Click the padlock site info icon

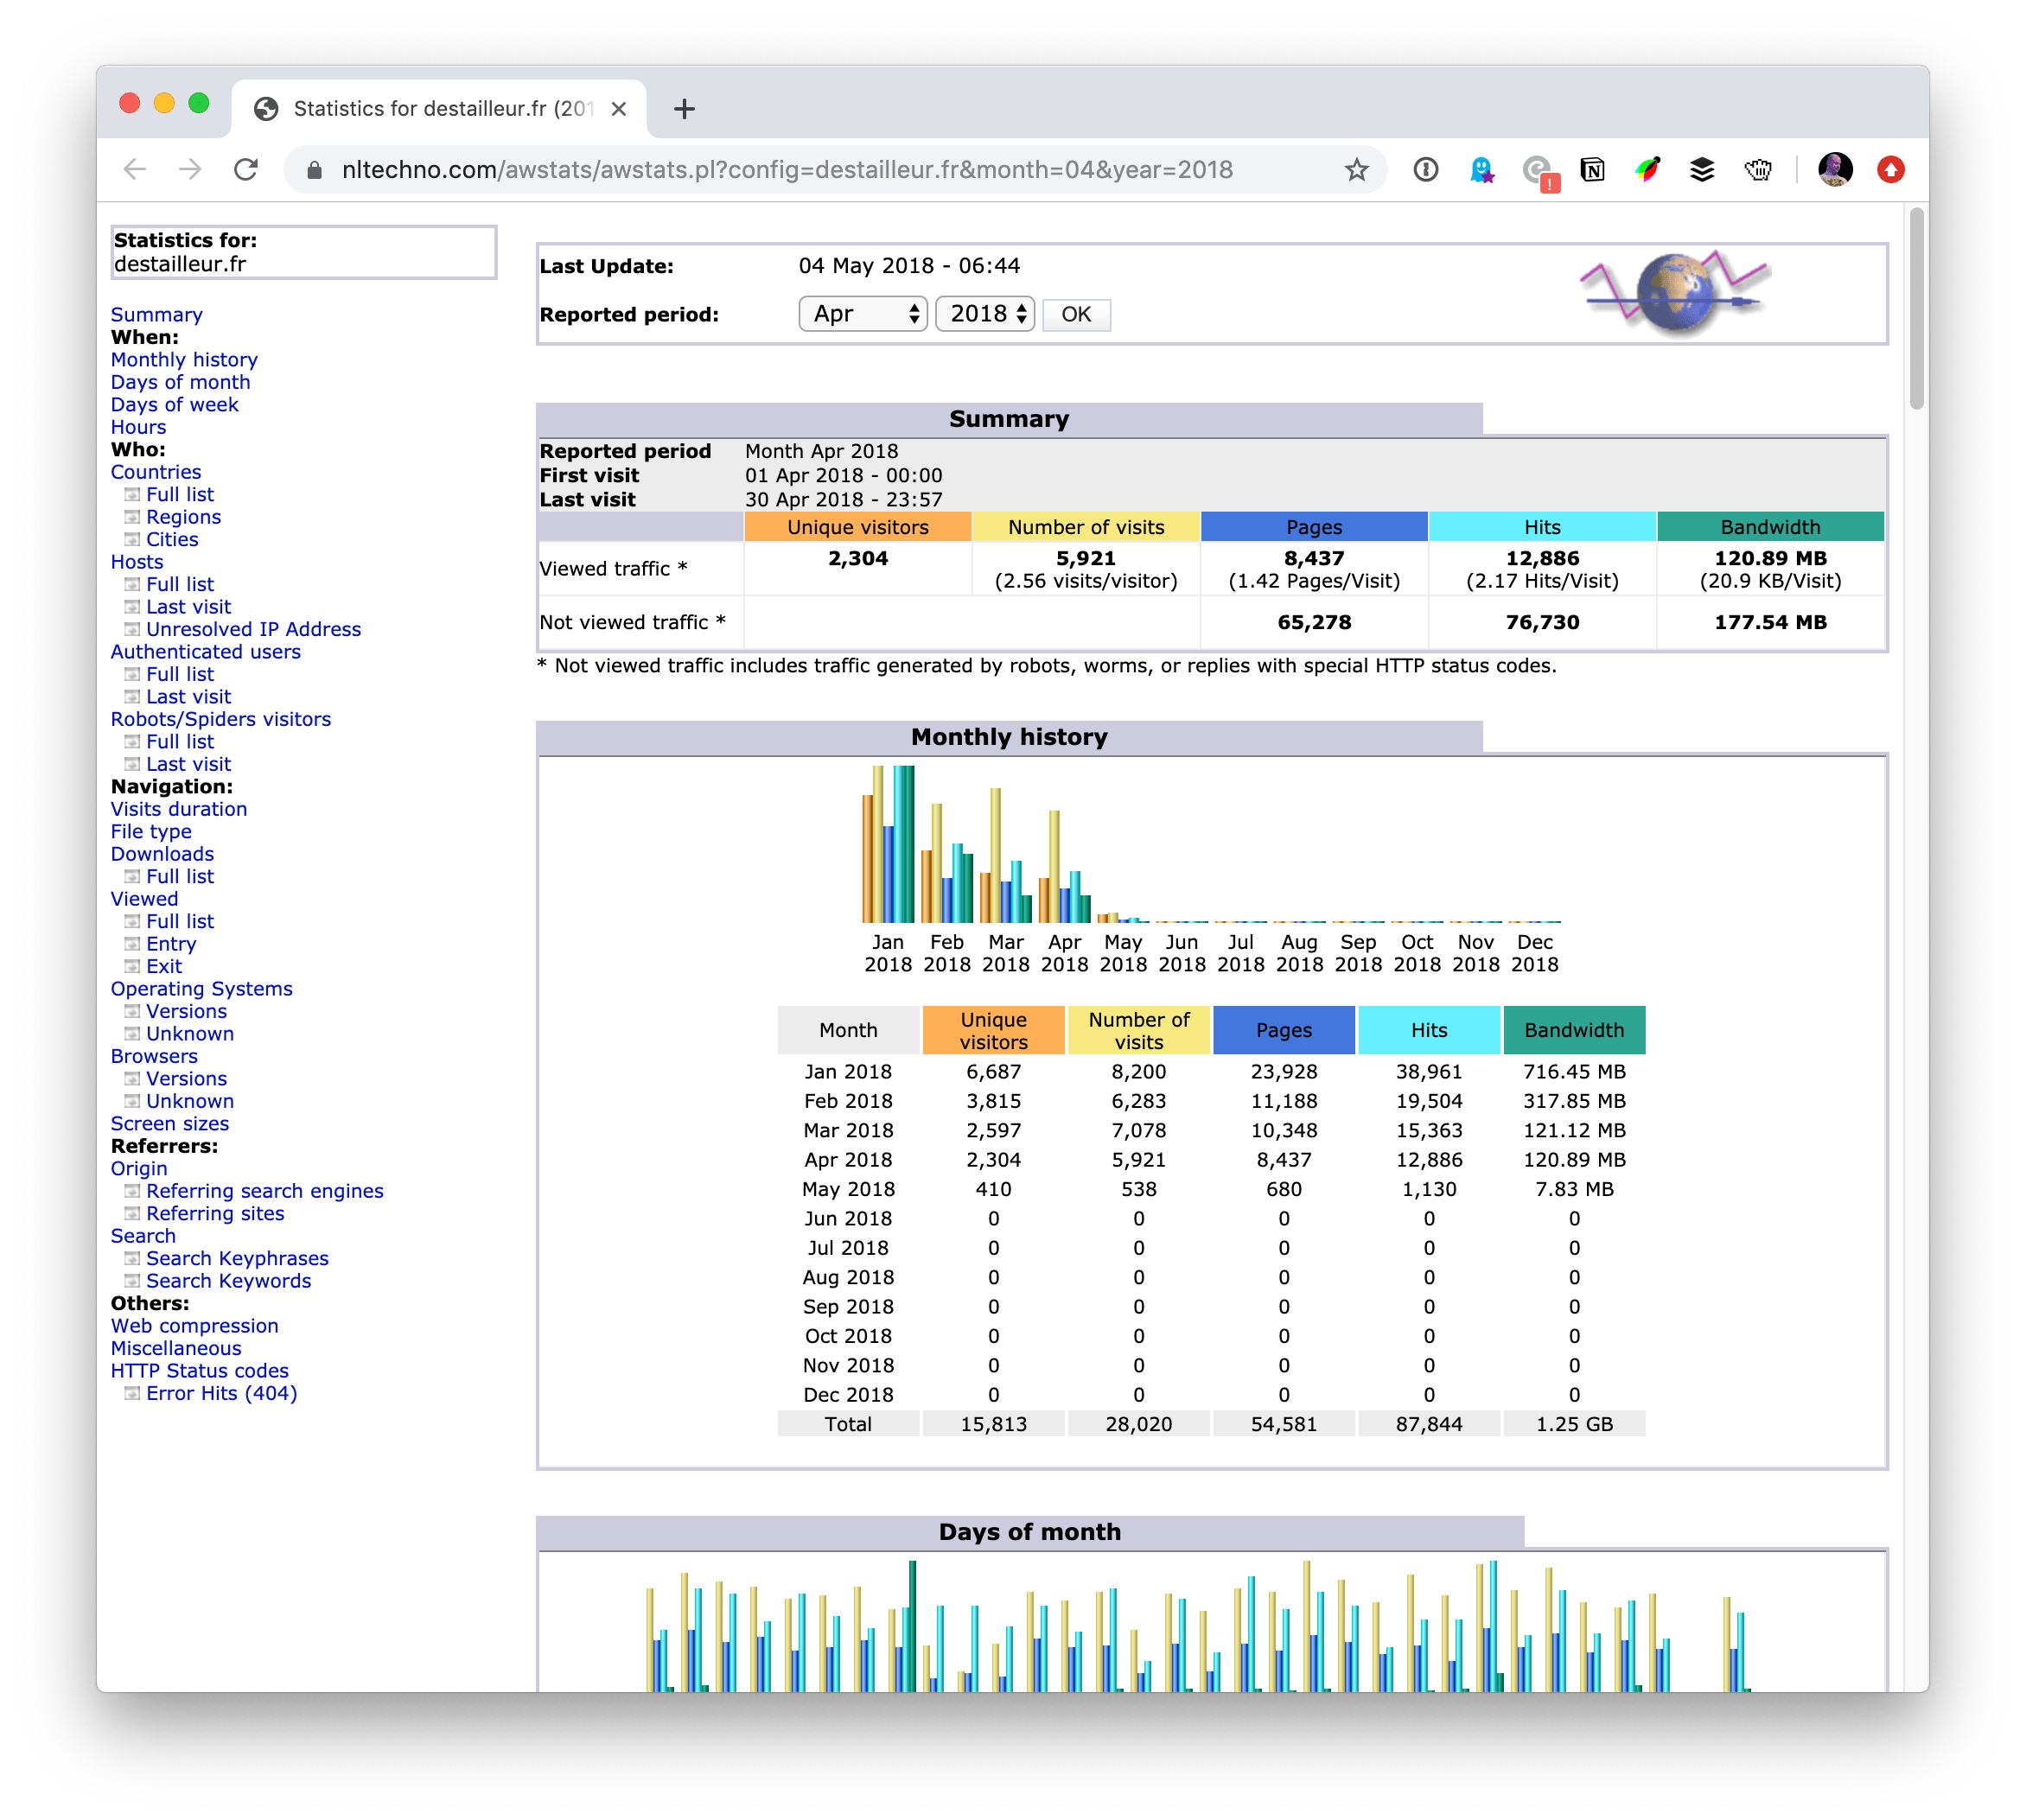(314, 171)
